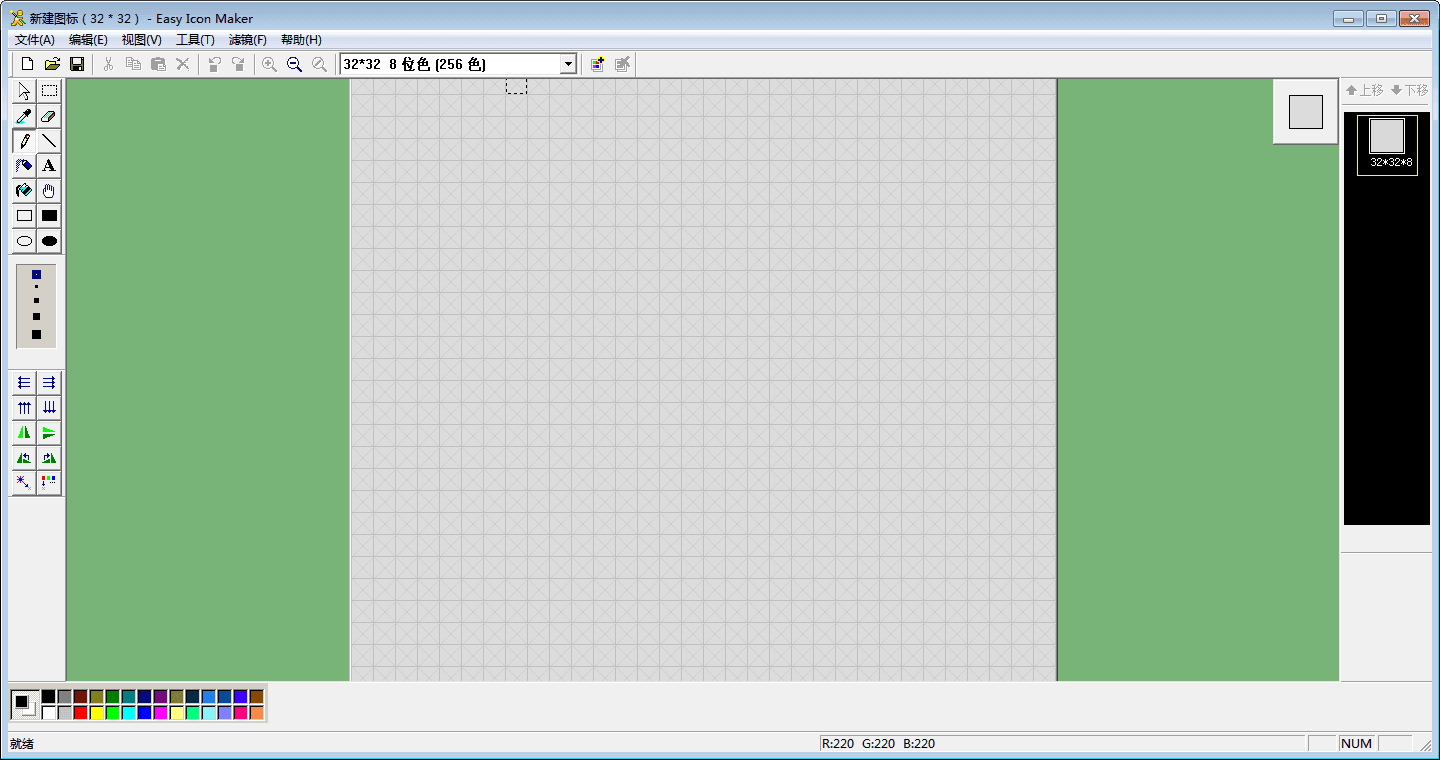Screen dimensions: 1440x760
Task: Select the hollow Rectangle tool
Action: [24, 216]
